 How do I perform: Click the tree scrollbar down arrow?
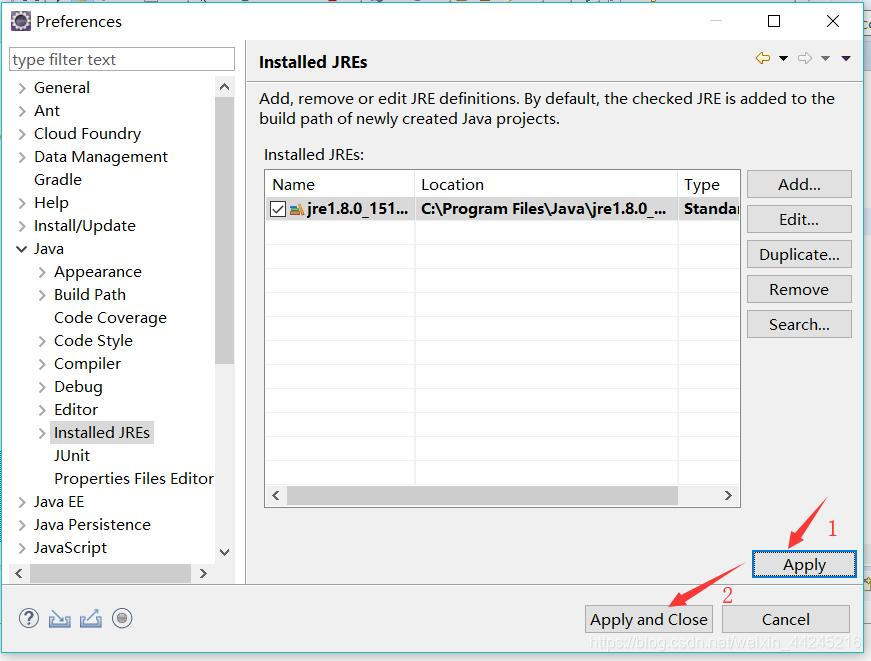point(224,552)
